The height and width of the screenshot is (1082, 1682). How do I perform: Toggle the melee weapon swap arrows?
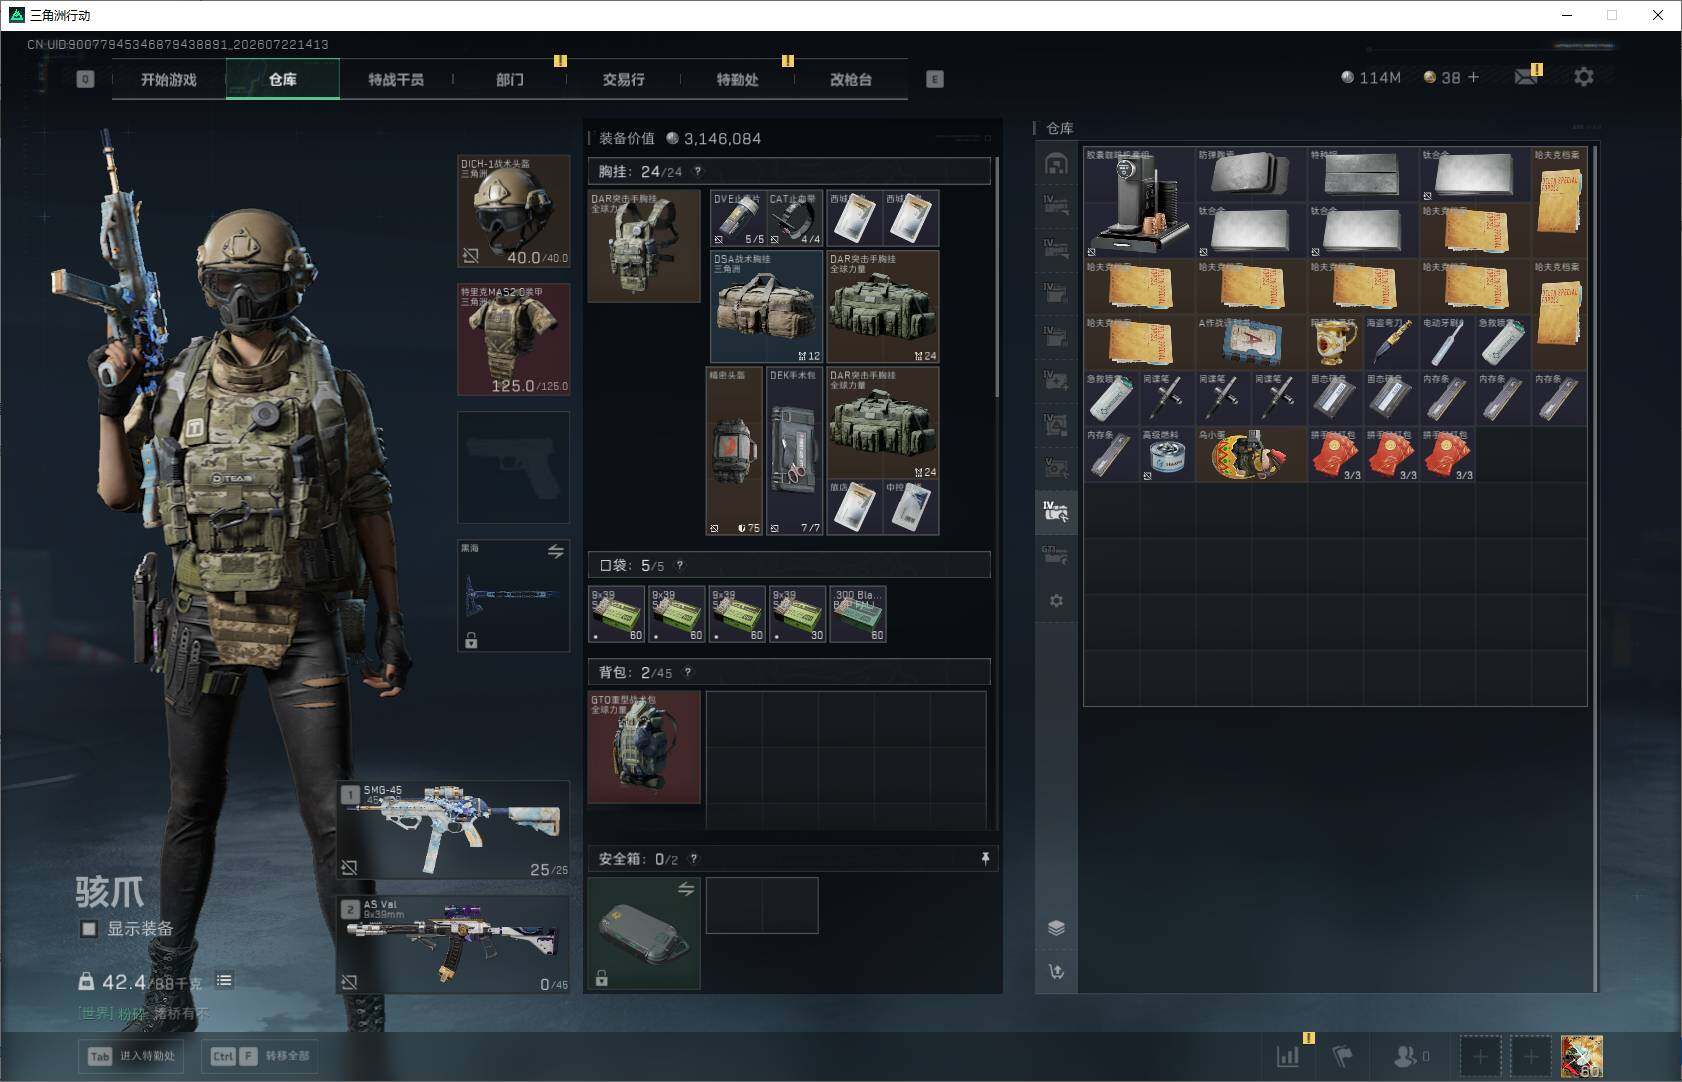(x=556, y=551)
